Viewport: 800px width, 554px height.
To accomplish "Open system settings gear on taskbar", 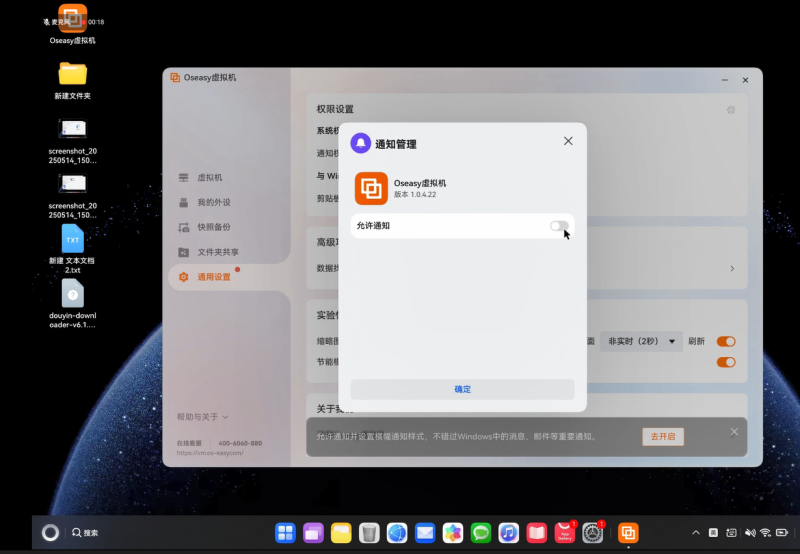I will pyautogui.click(x=592, y=533).
